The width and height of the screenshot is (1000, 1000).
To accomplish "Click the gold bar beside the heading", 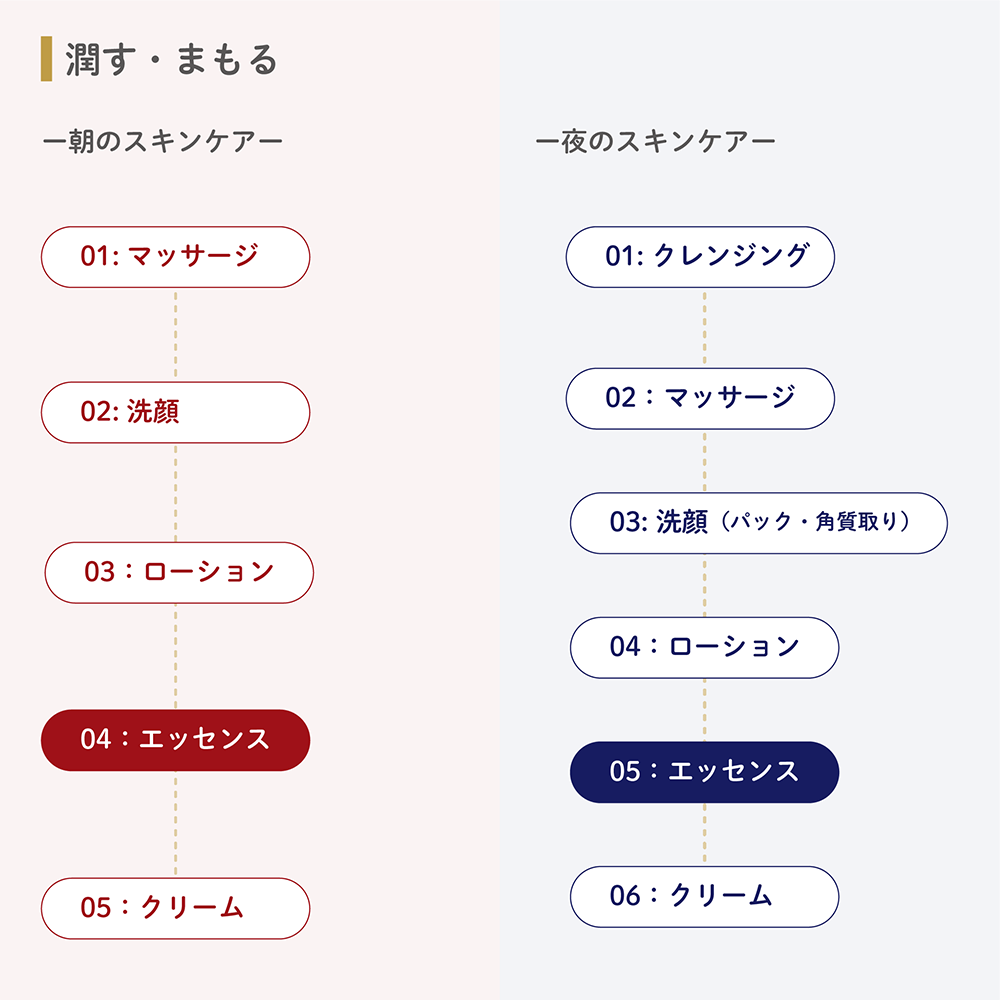I will coord(47,59).
